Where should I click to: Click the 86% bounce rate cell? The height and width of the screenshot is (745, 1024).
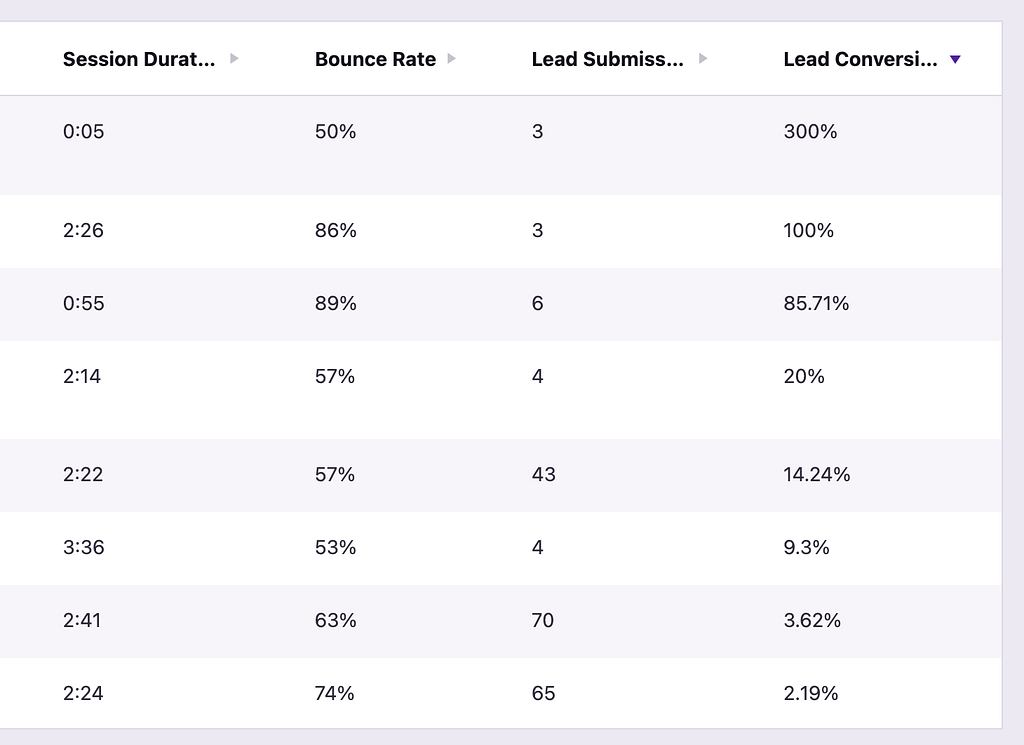click(335, 231)
